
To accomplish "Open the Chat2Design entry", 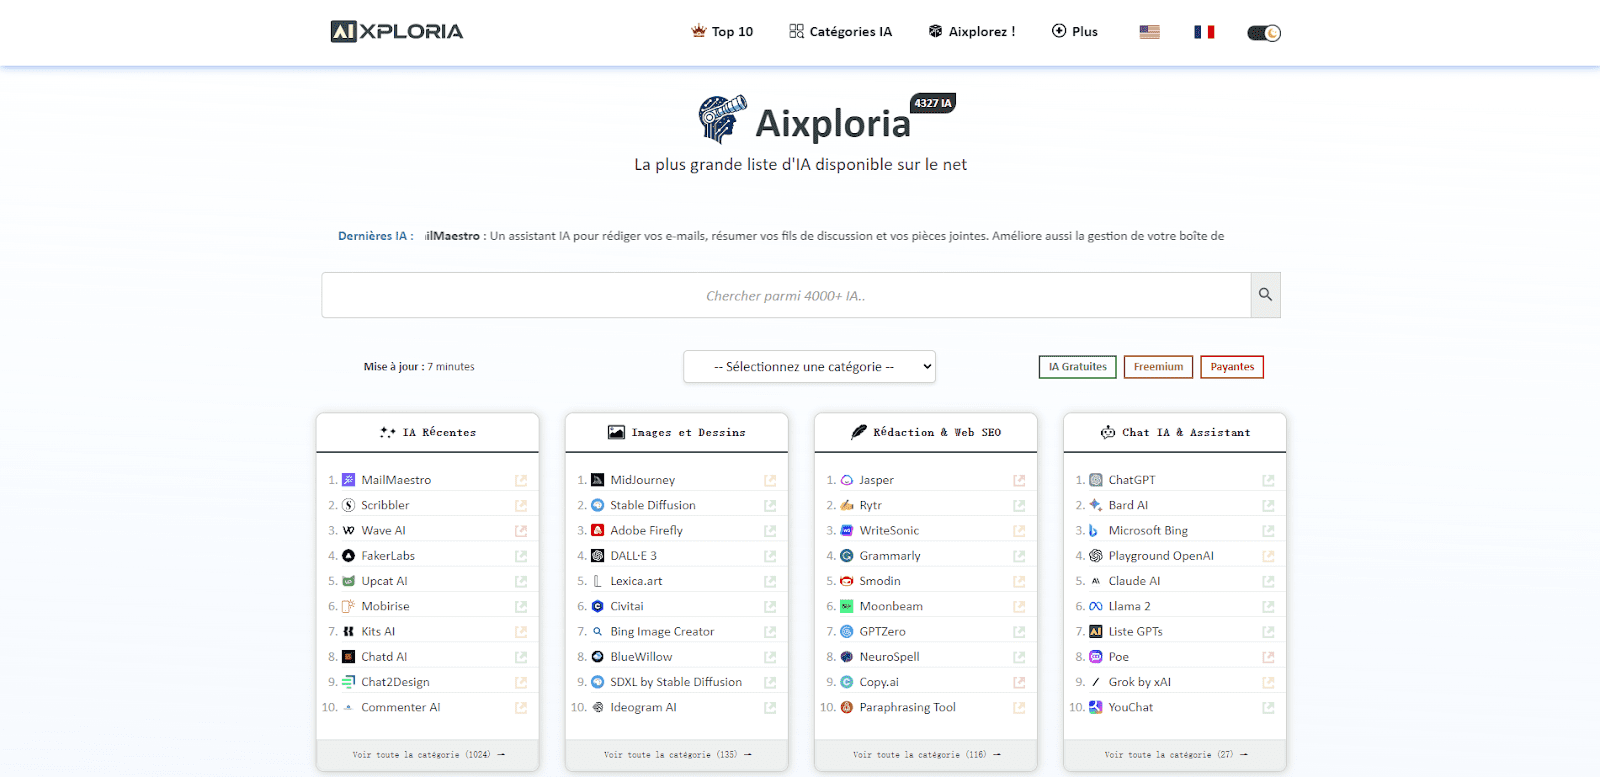I will click(395, 682).
